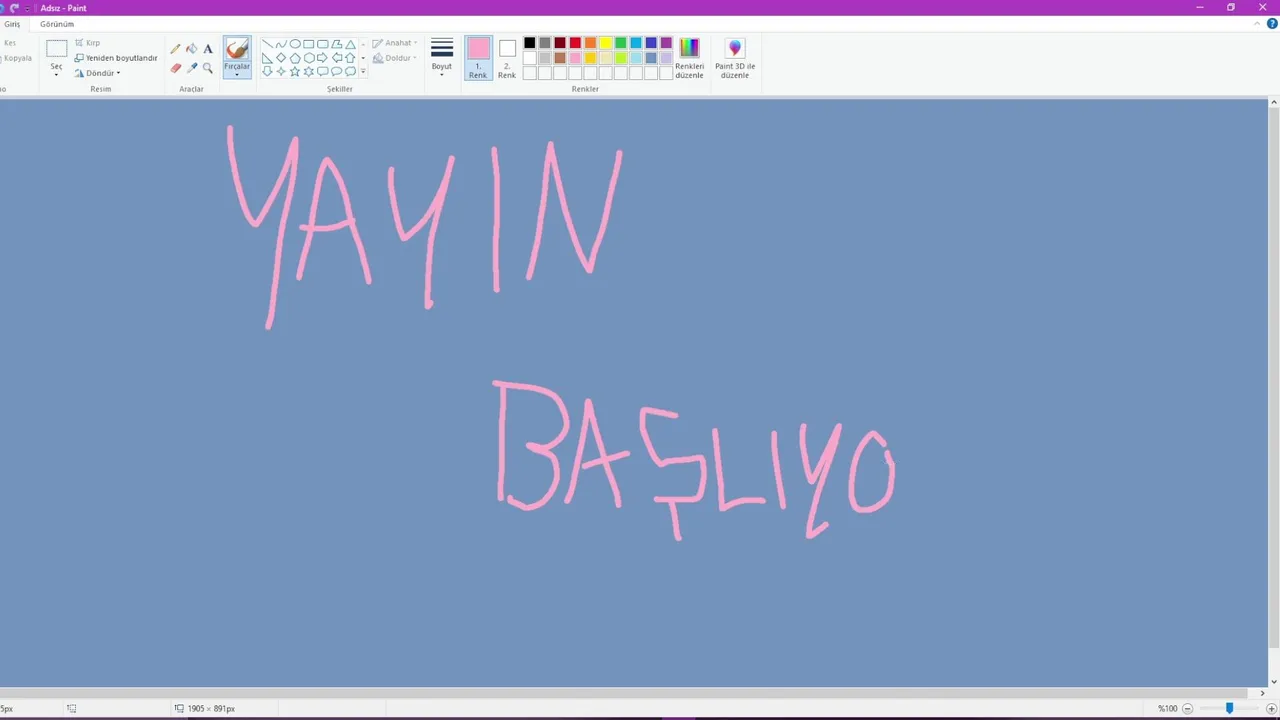Choose the down arrow shape
This screenshot has height=720, width=1280.
[267, 72]
